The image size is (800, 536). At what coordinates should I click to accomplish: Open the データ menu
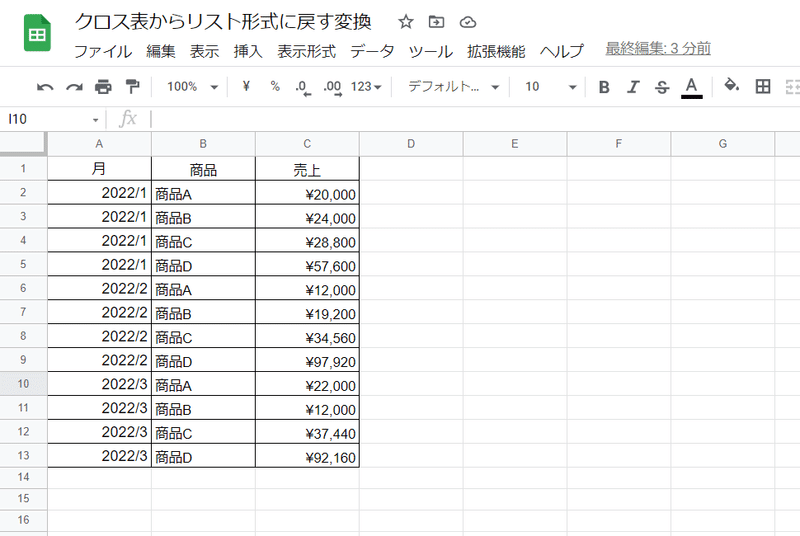372,52
